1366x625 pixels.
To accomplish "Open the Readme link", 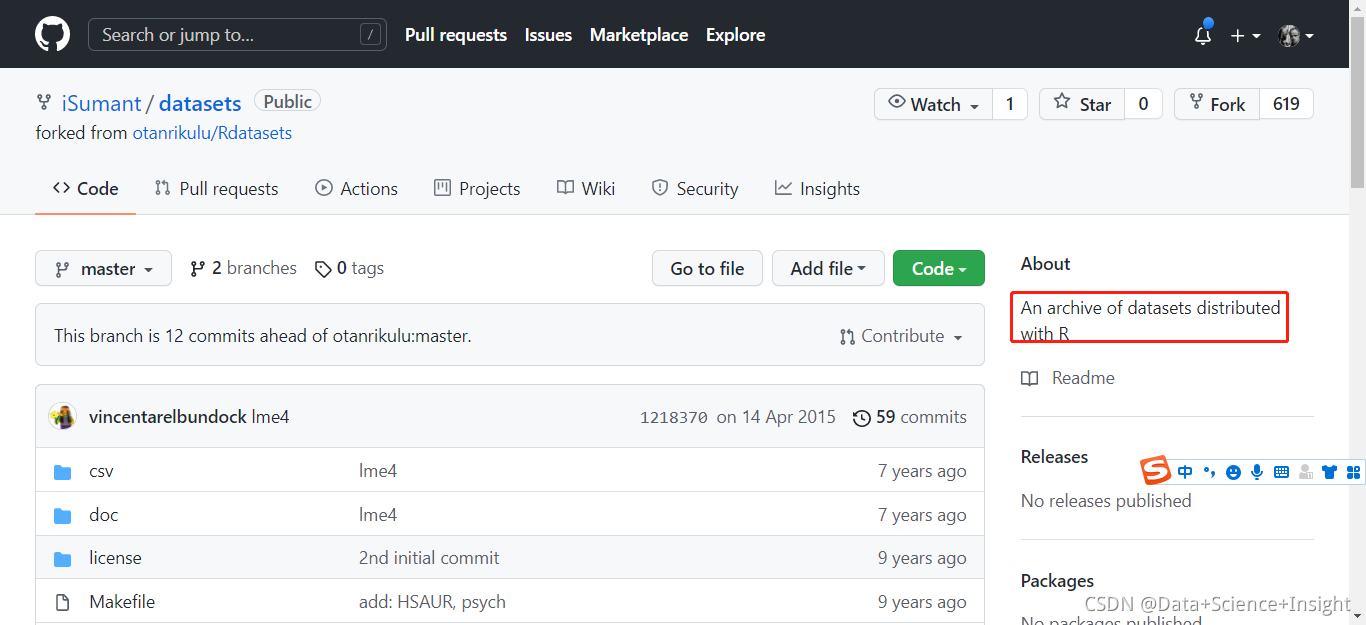I will click(x=1068, y=378).
